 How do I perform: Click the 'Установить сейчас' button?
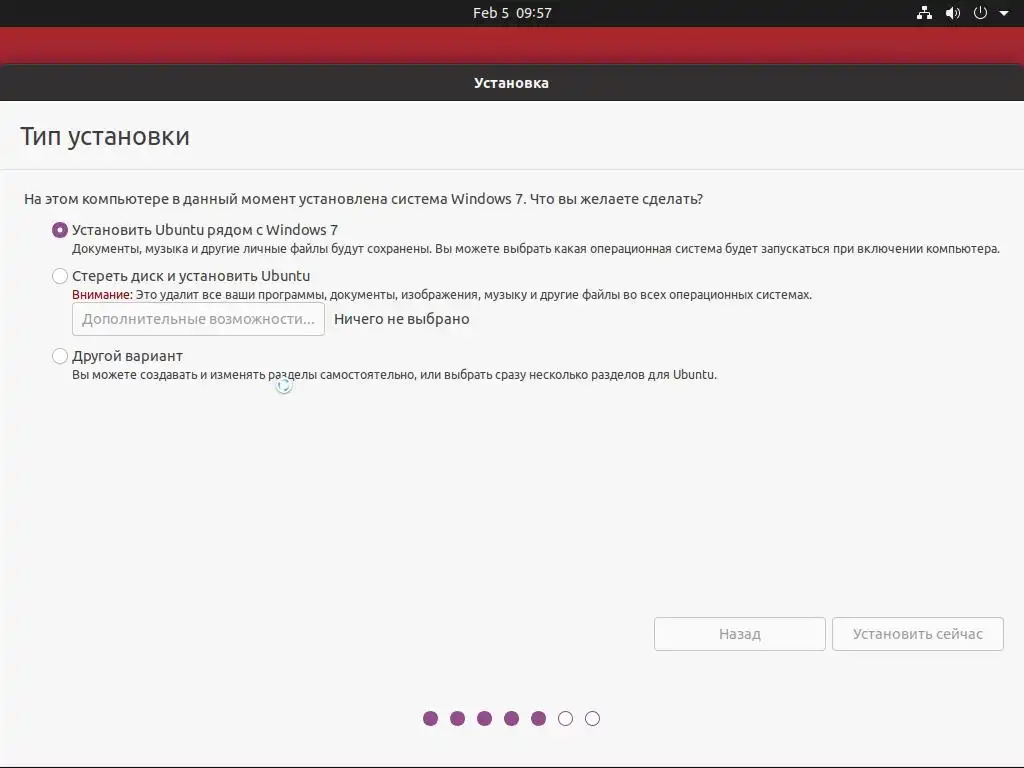coord(918,633)
